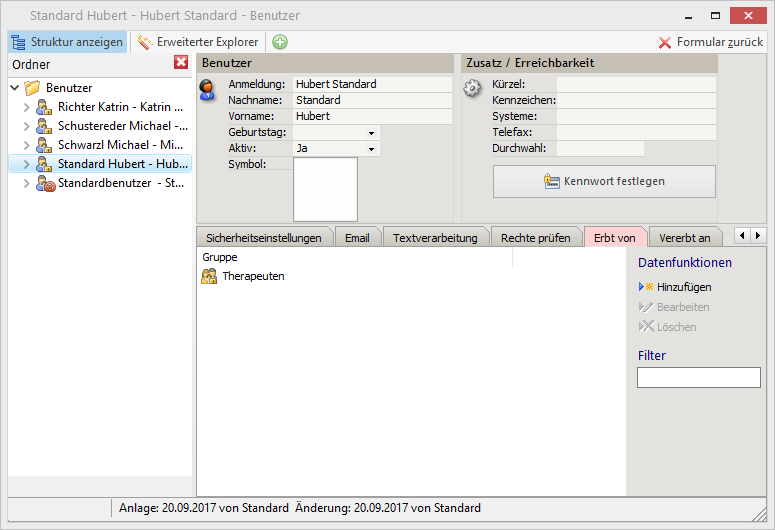
Task: Click the Standardbenutzer user icon in tree
Action: click(44, 183)
